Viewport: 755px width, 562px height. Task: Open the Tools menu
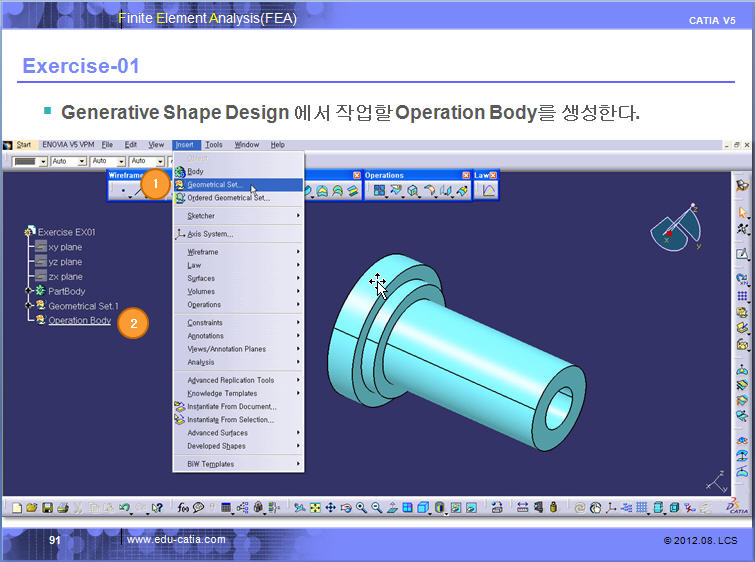214,145
